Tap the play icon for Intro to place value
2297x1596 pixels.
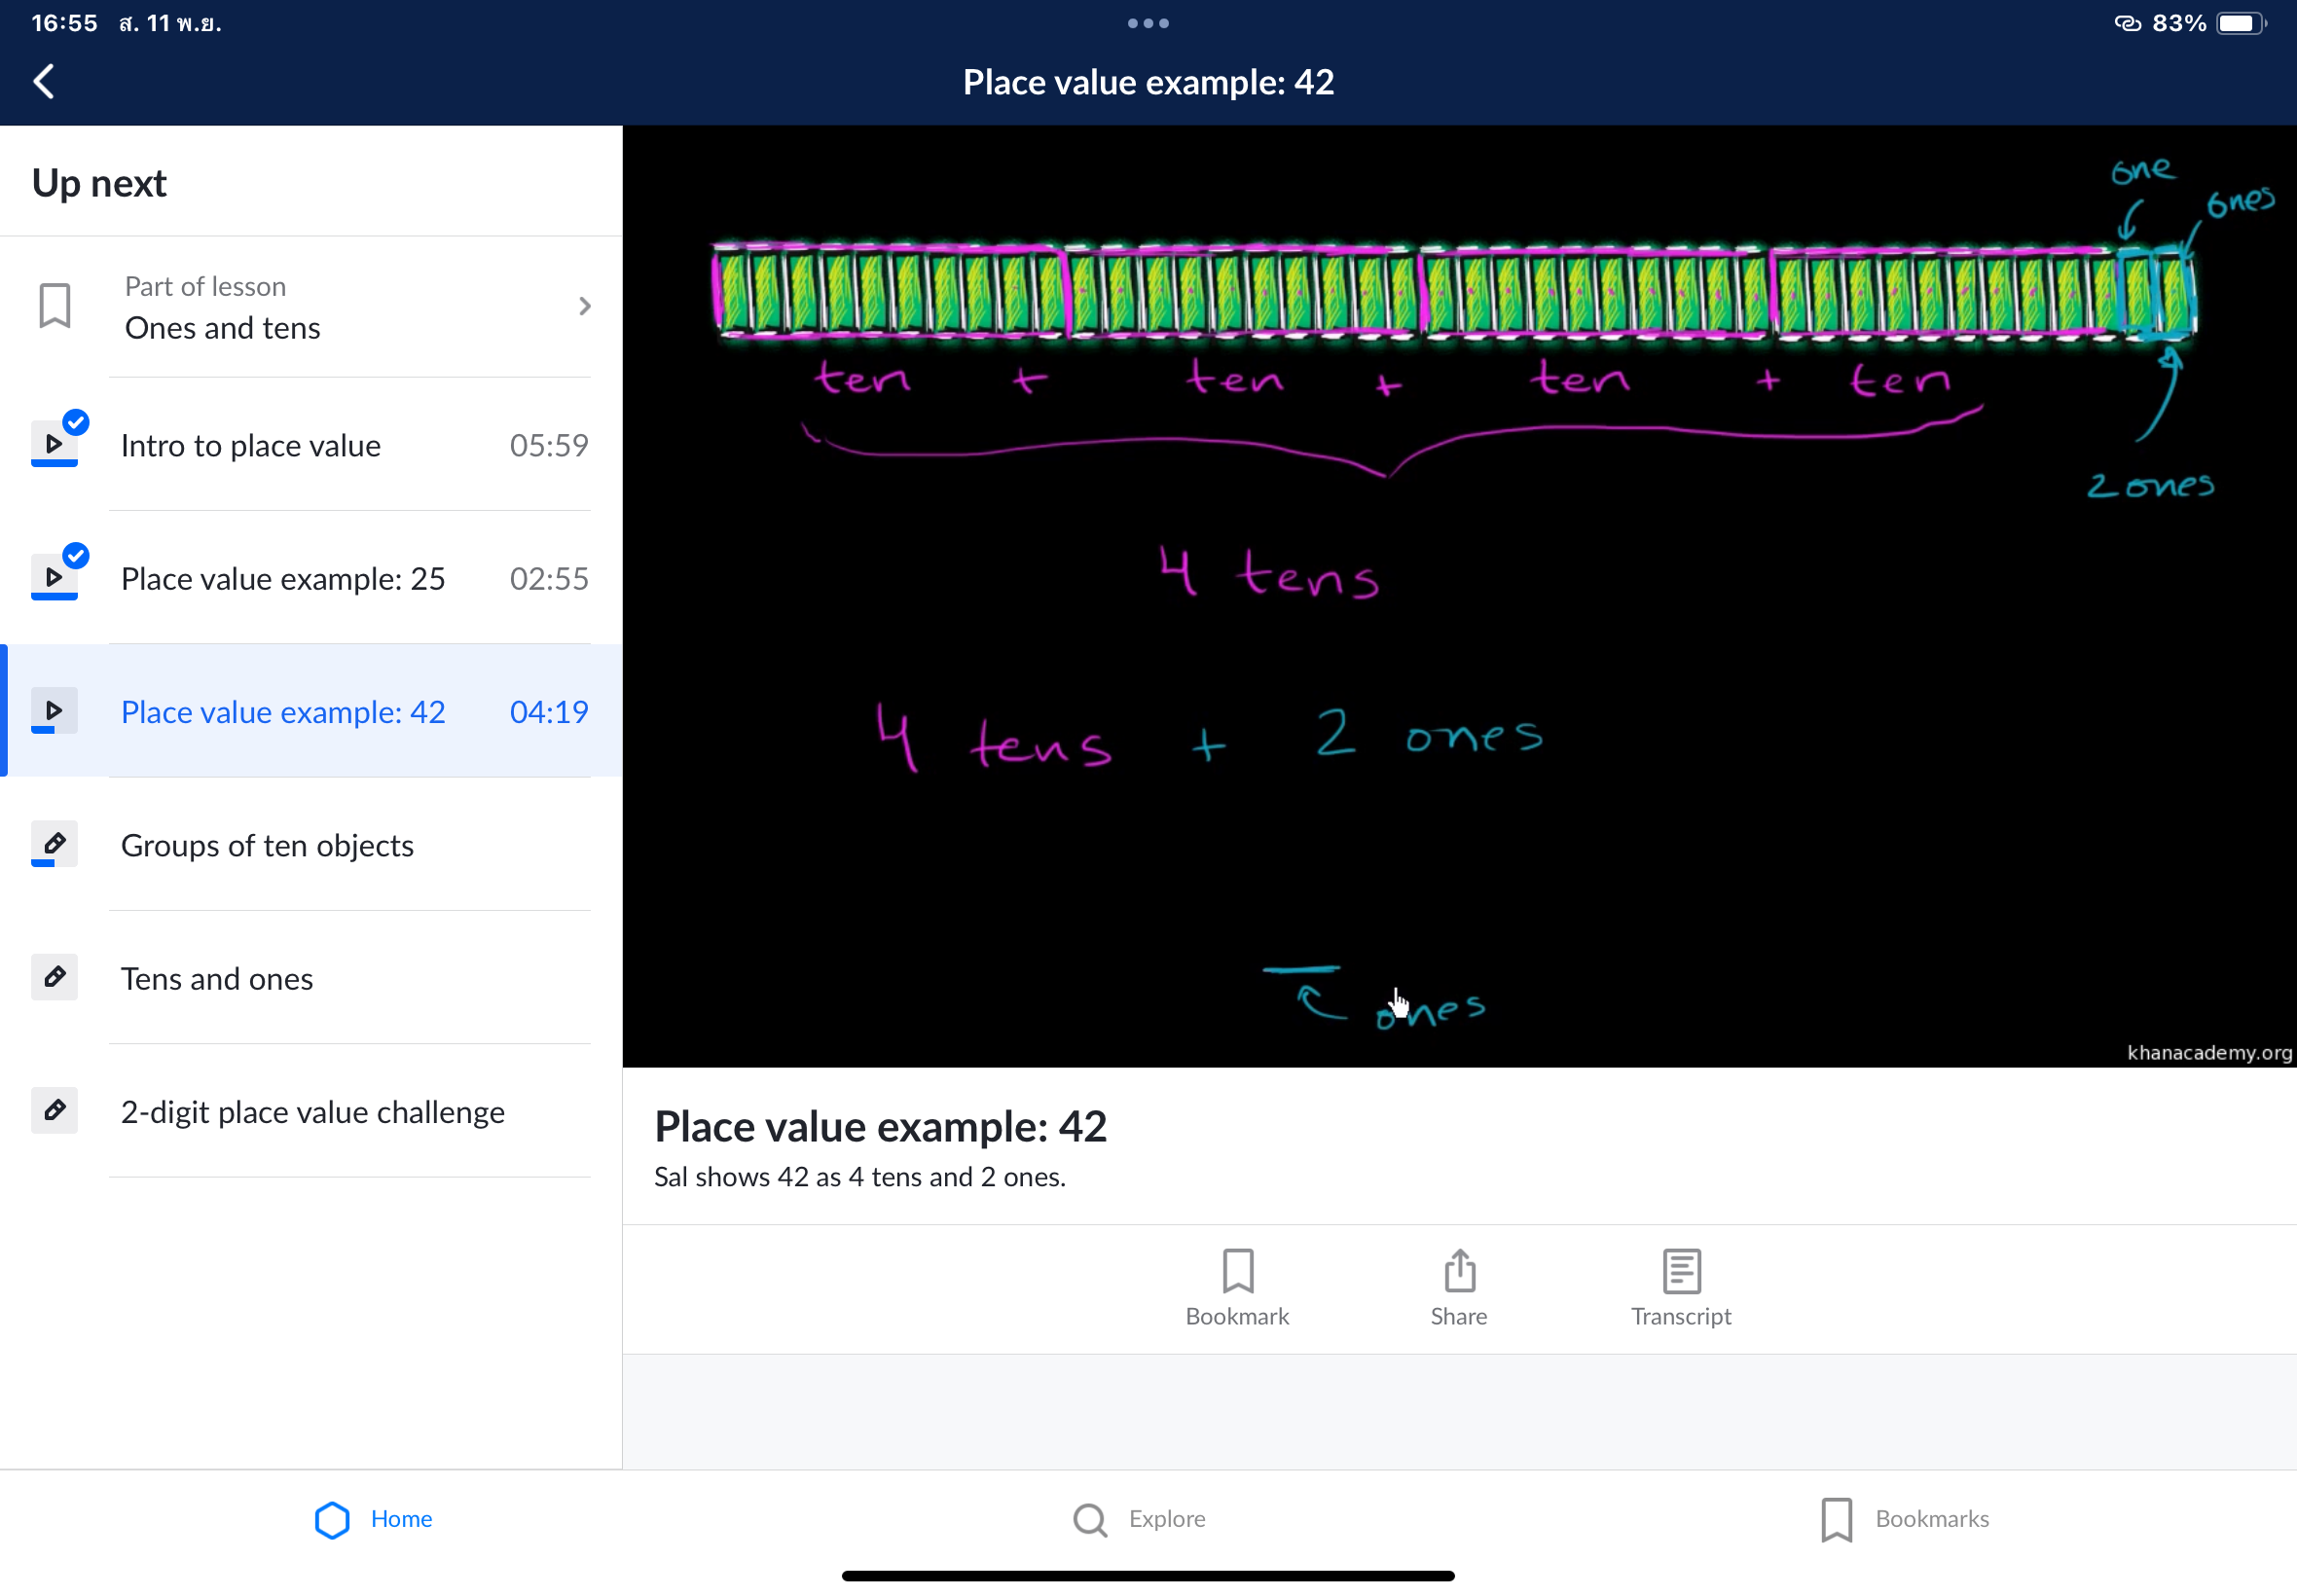point(55,444)
